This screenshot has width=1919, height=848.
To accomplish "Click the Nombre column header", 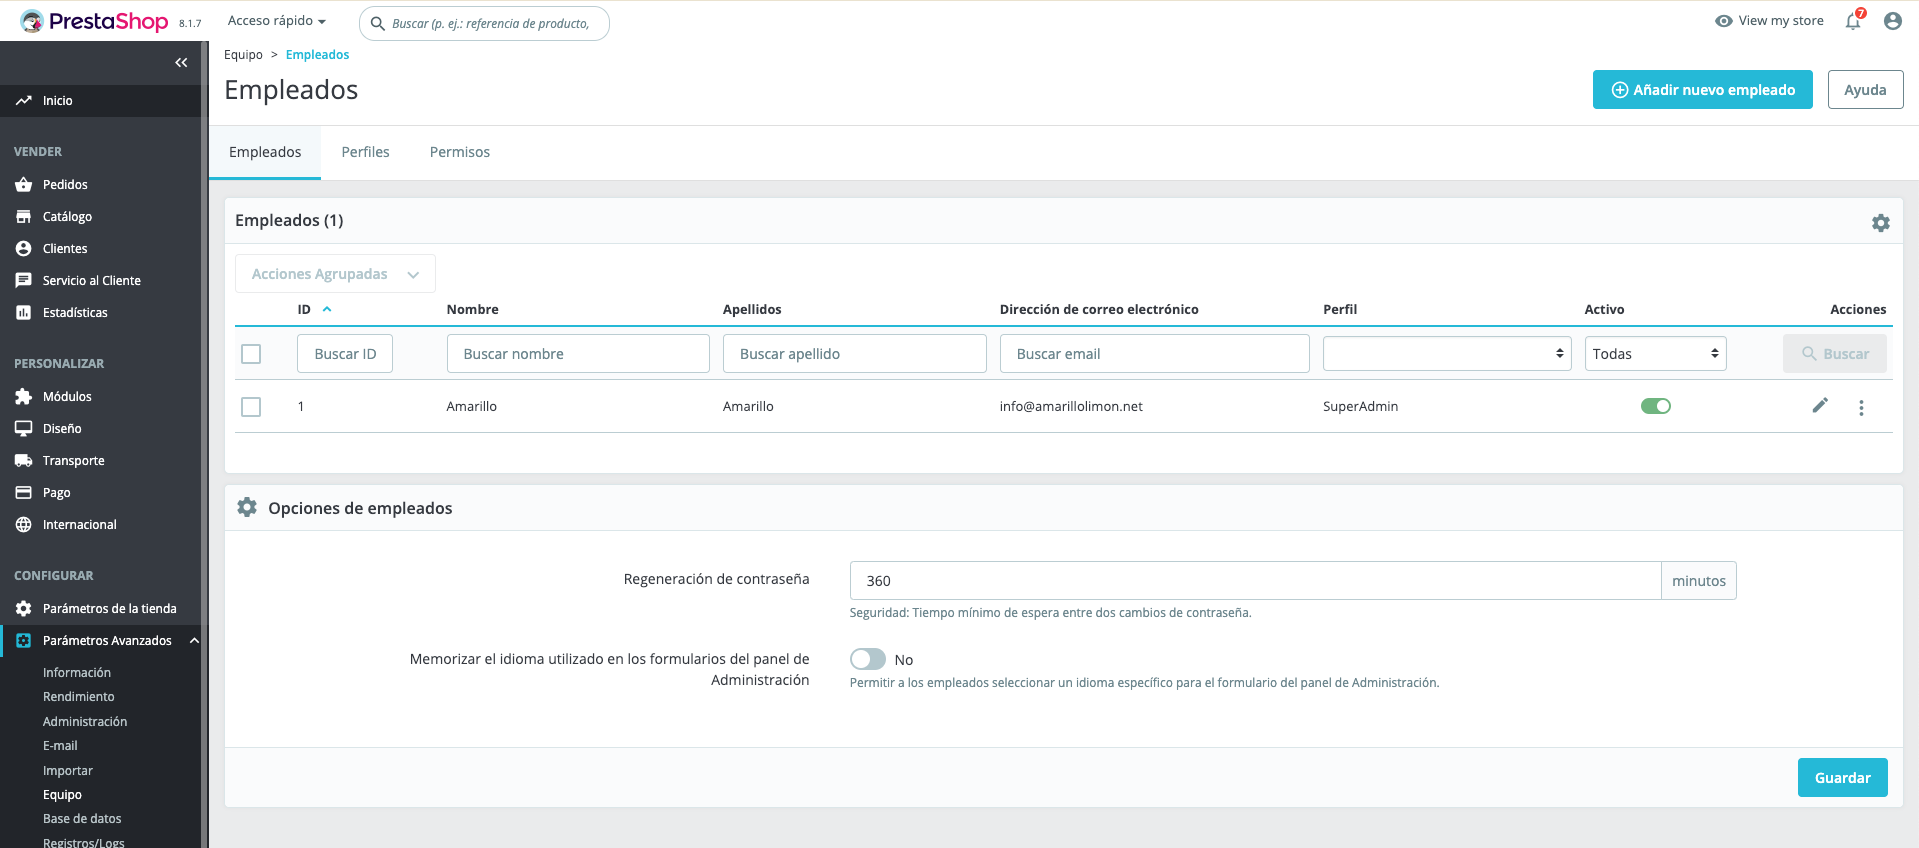I will coord(473,309).
